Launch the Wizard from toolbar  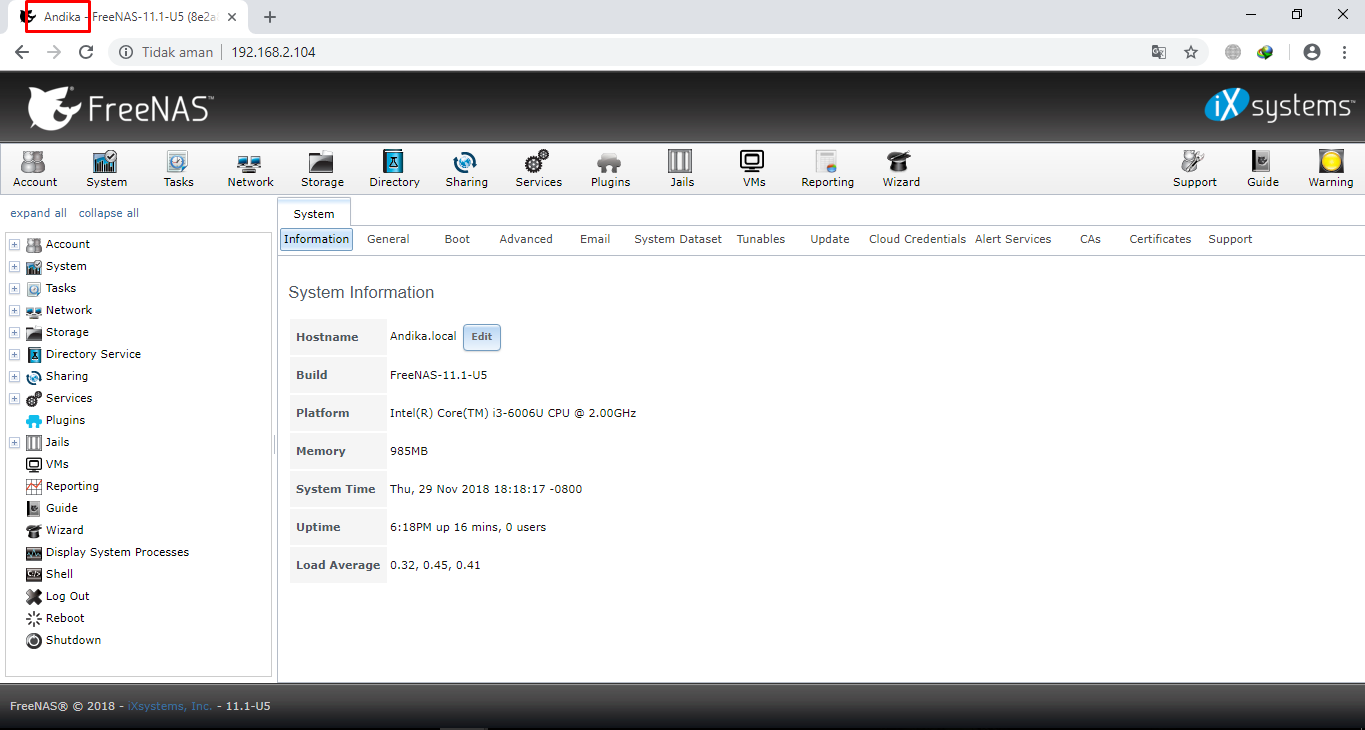coord(900,169)
